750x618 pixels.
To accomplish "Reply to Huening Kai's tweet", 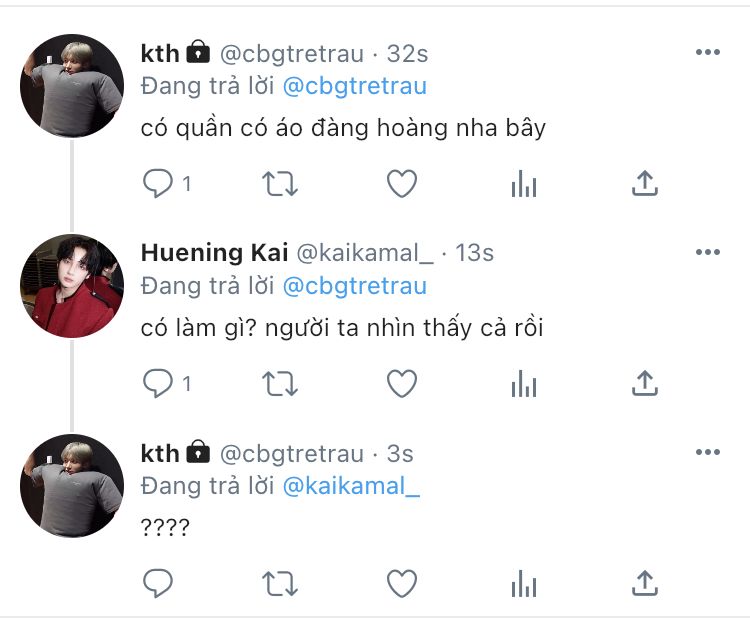I will click(x=158, y=383).
